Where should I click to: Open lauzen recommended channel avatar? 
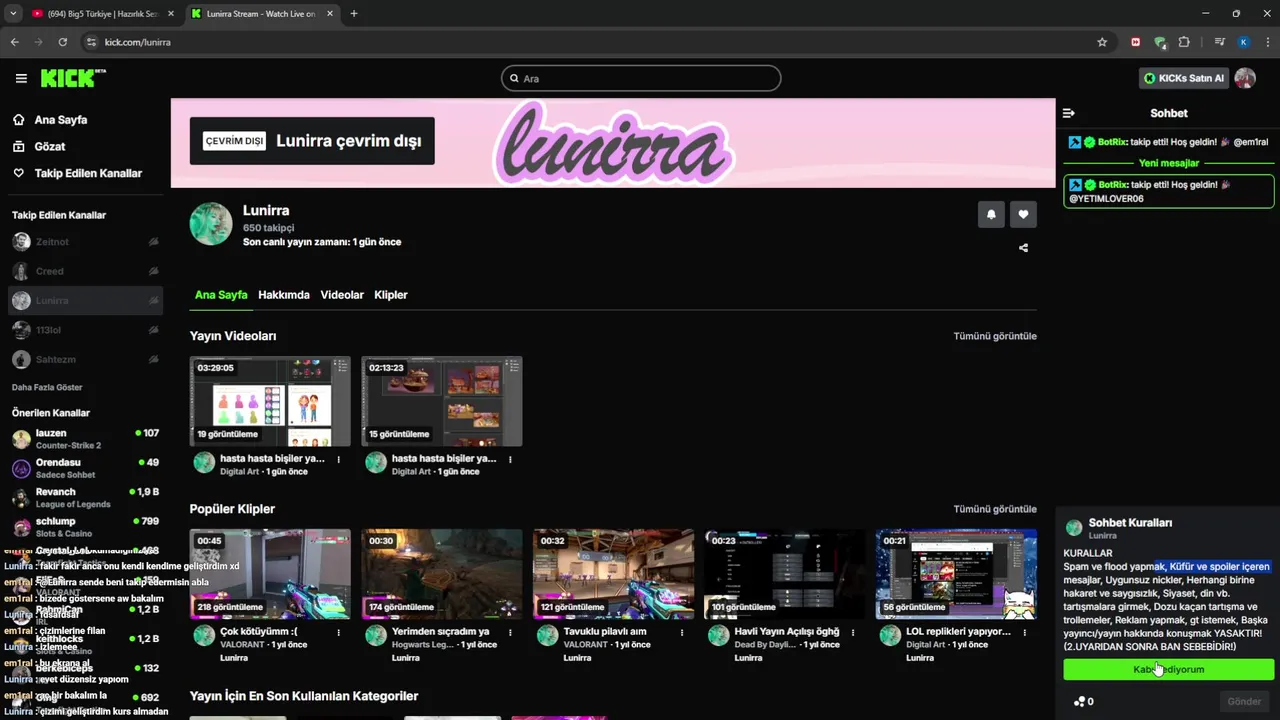(x=21, y=439)
